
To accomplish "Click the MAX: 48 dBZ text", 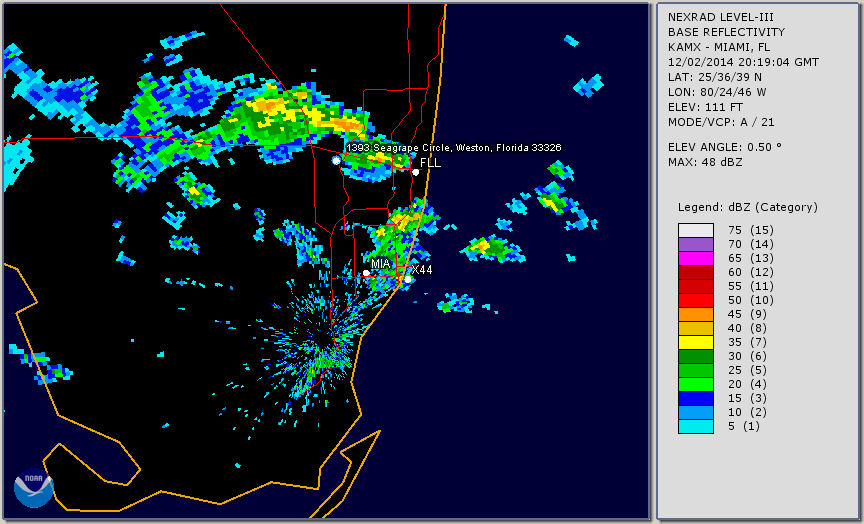I will 705,162.
